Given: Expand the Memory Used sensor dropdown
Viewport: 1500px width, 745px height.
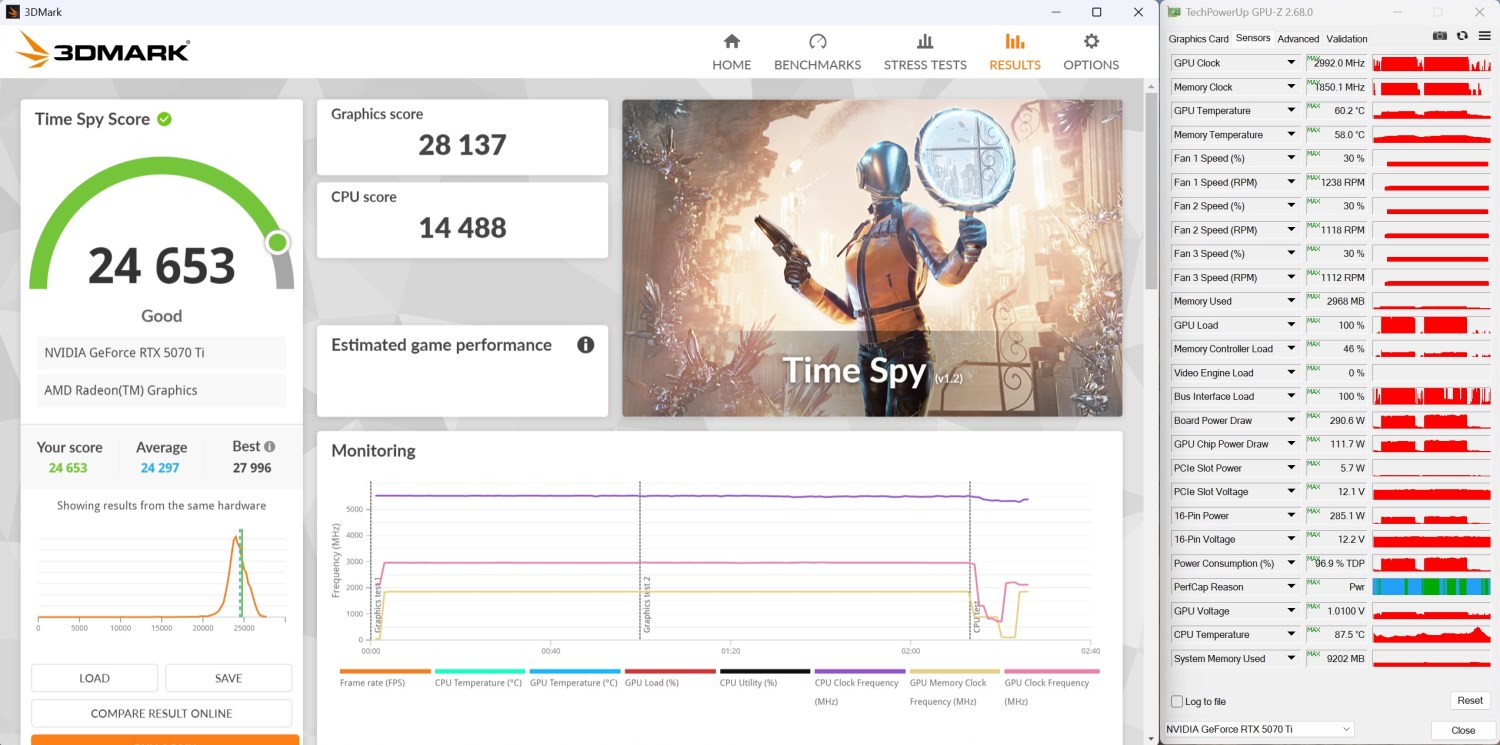Looking at the screenshot, I should (1291, 301).
